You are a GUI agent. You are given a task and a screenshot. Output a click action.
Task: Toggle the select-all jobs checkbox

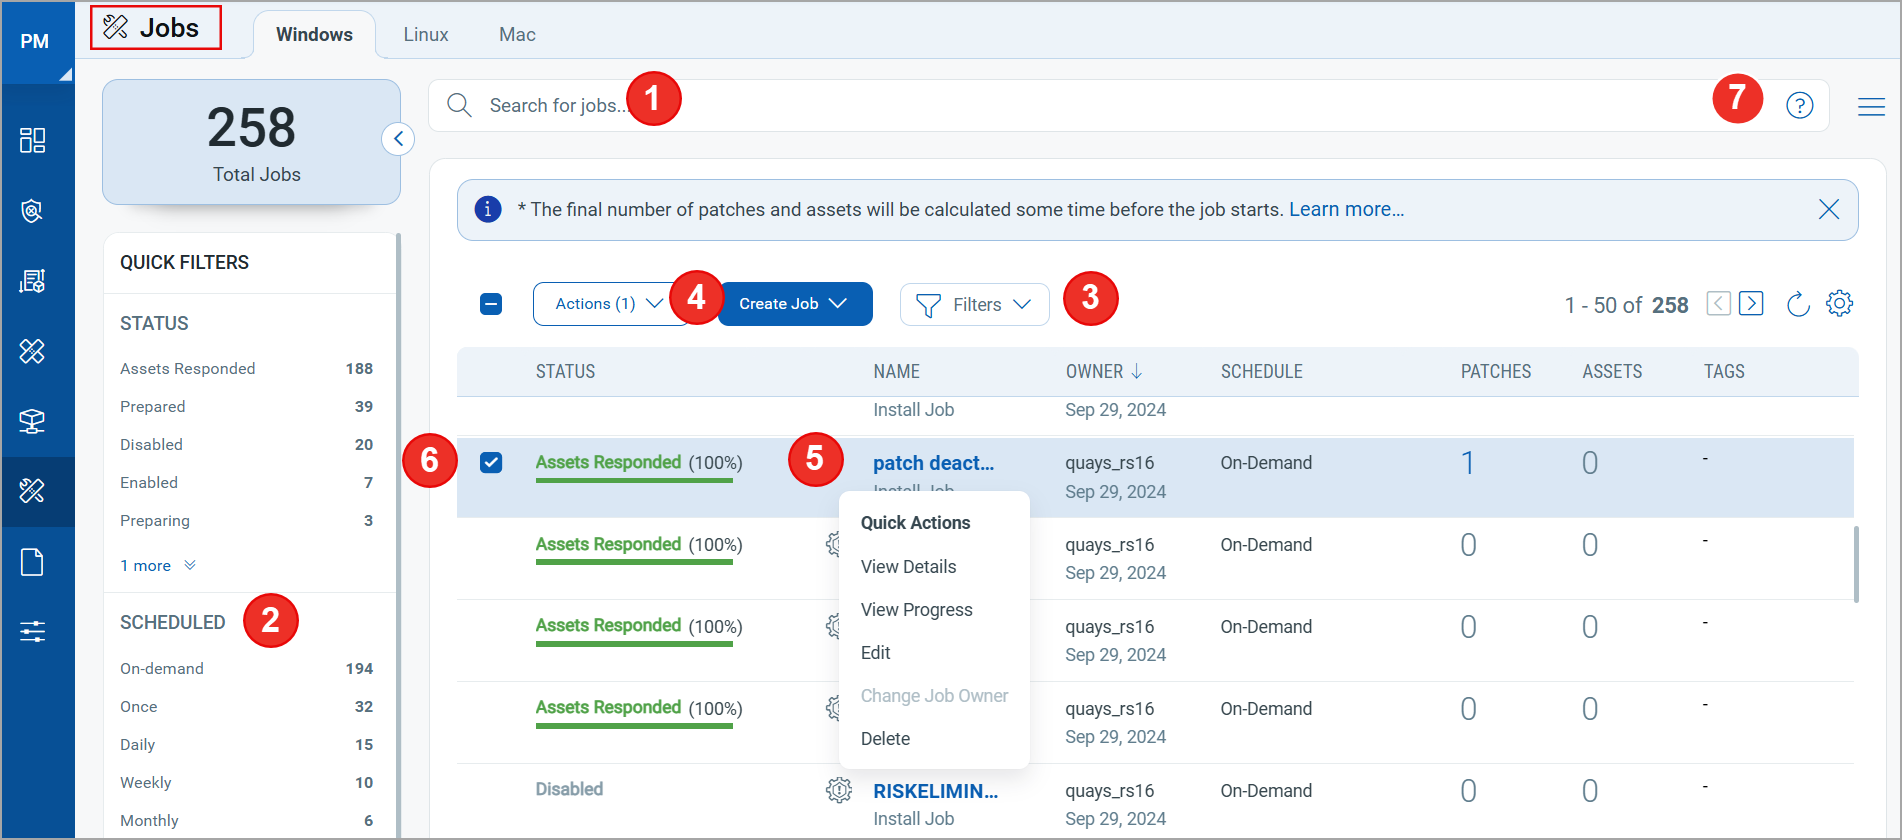click(491, 304)
